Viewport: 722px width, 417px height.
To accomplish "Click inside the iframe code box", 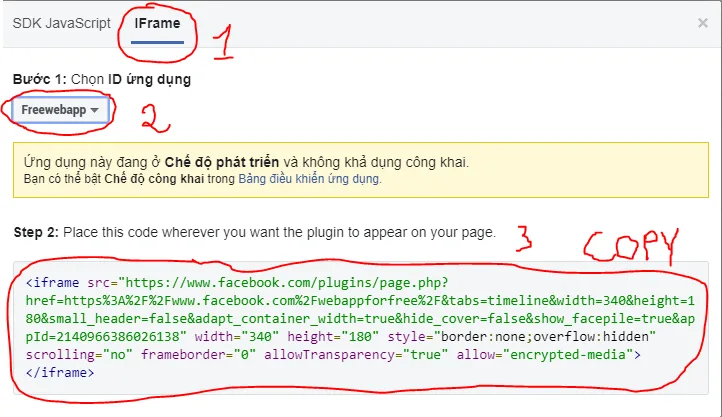I will tap(361, 327).
